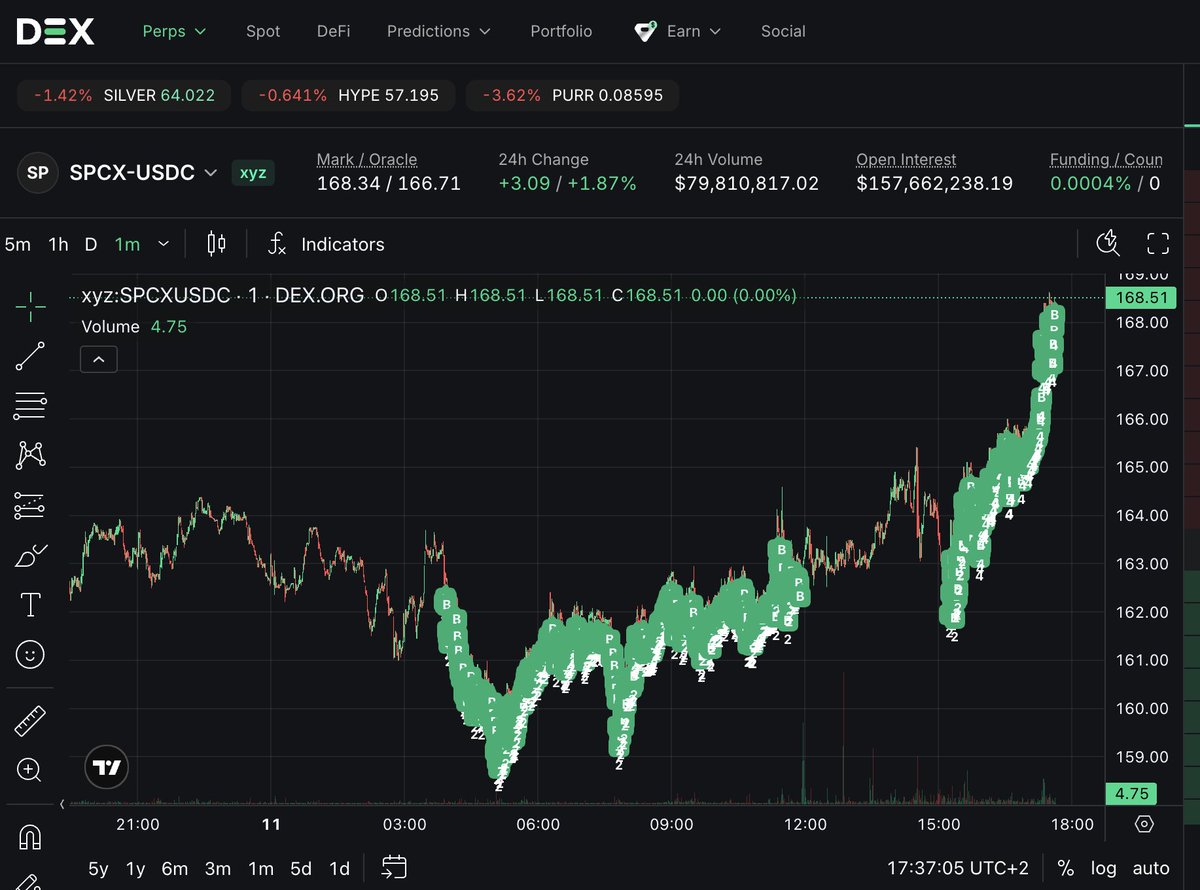Collapse the left drawing toolbar

coord(62,803)
